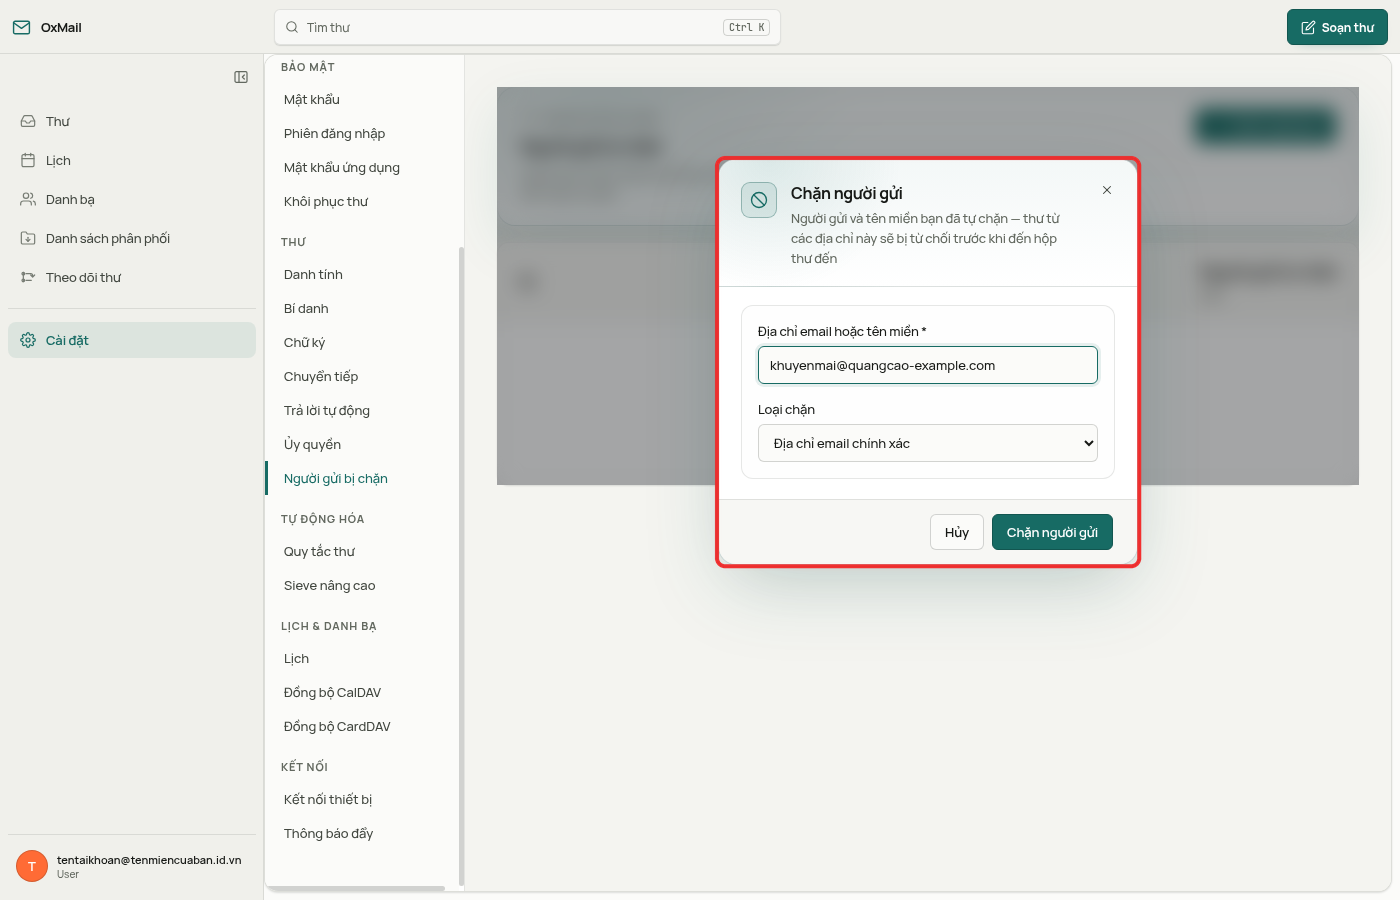Image resolution: width=1400 pixels, height=900 pixels.
Task: Click the block icon in dialog header
Action: 759,200
